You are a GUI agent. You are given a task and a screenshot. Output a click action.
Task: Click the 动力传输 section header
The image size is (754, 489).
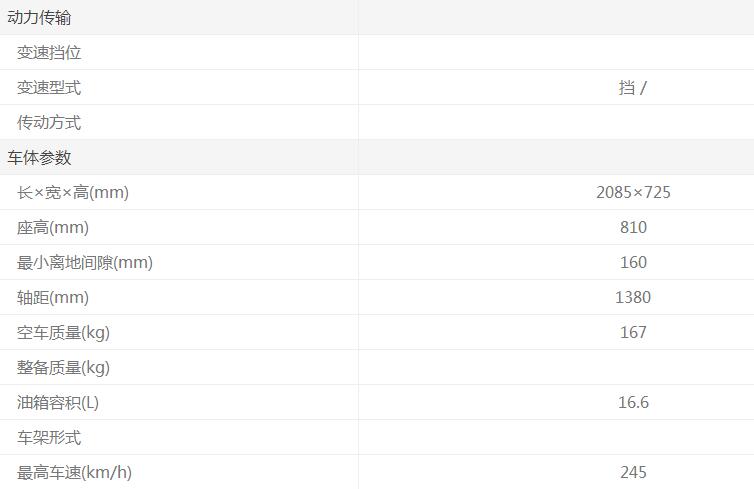(39, 18)
